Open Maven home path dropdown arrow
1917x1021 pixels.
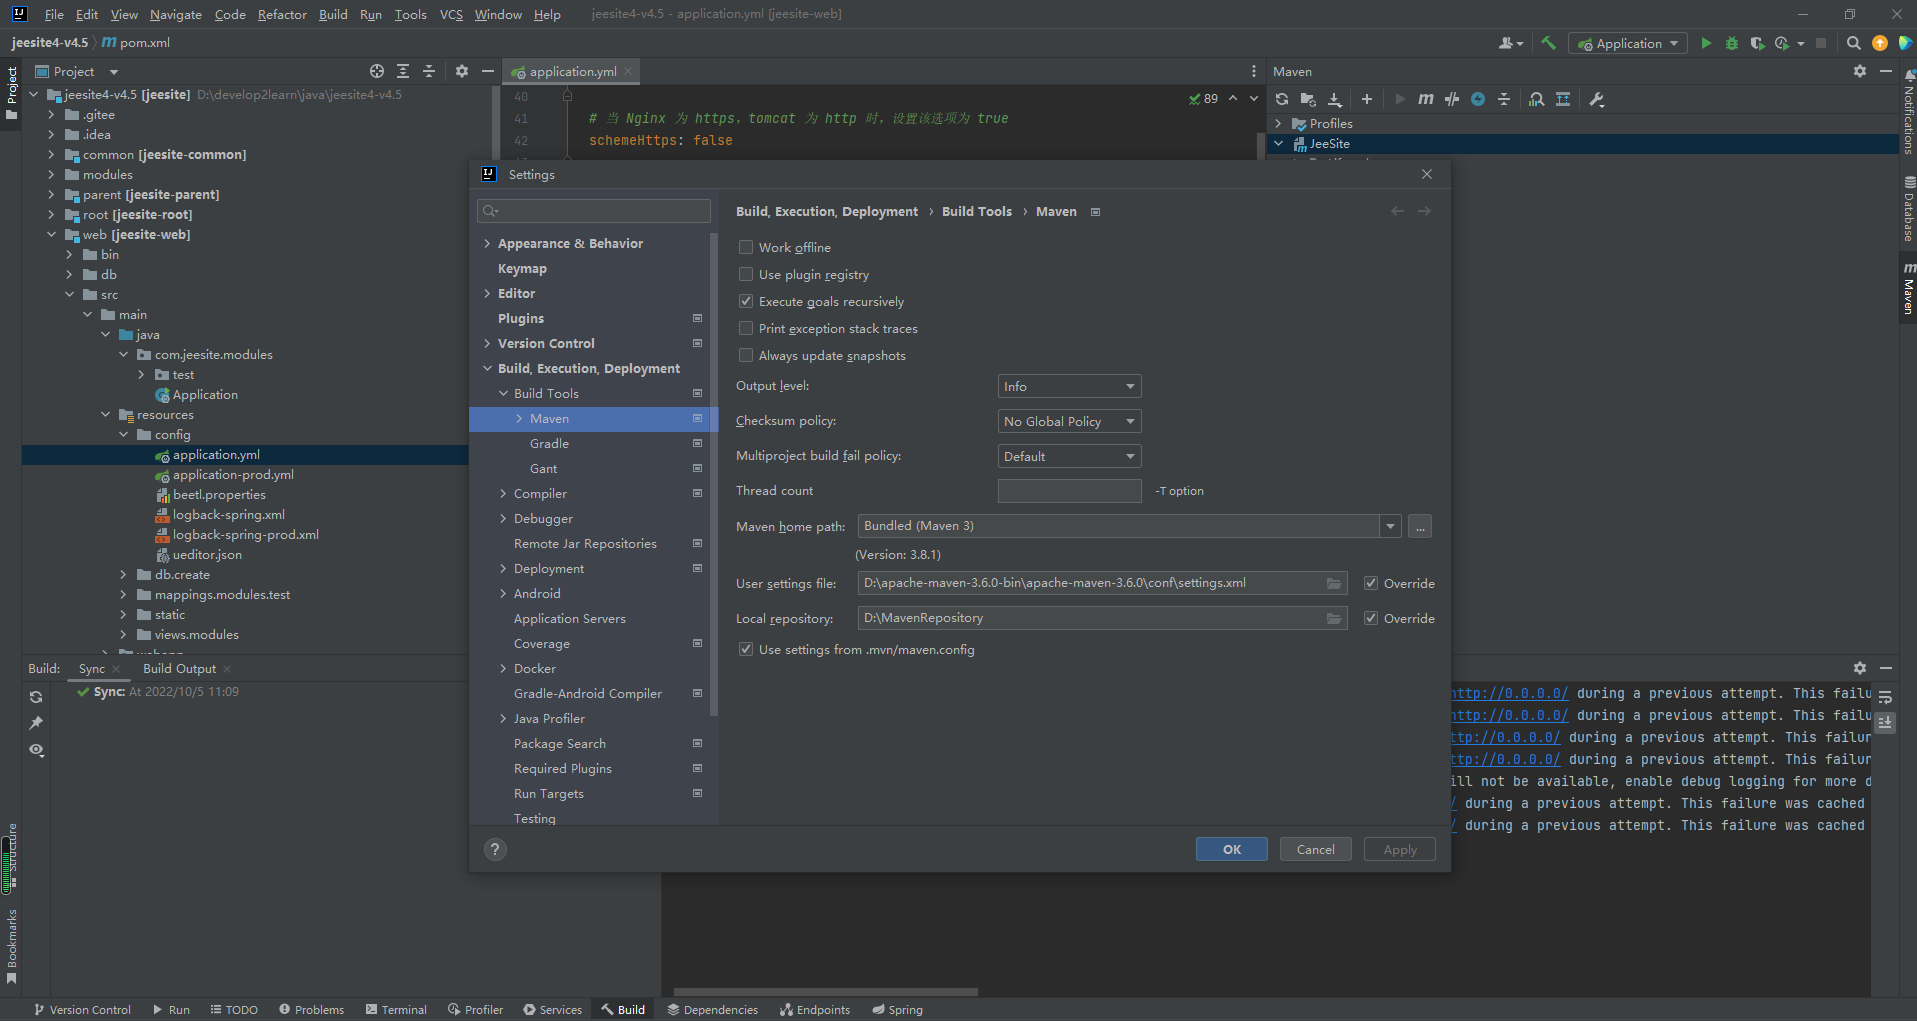pyautogui.click(x=1390, y=526)
